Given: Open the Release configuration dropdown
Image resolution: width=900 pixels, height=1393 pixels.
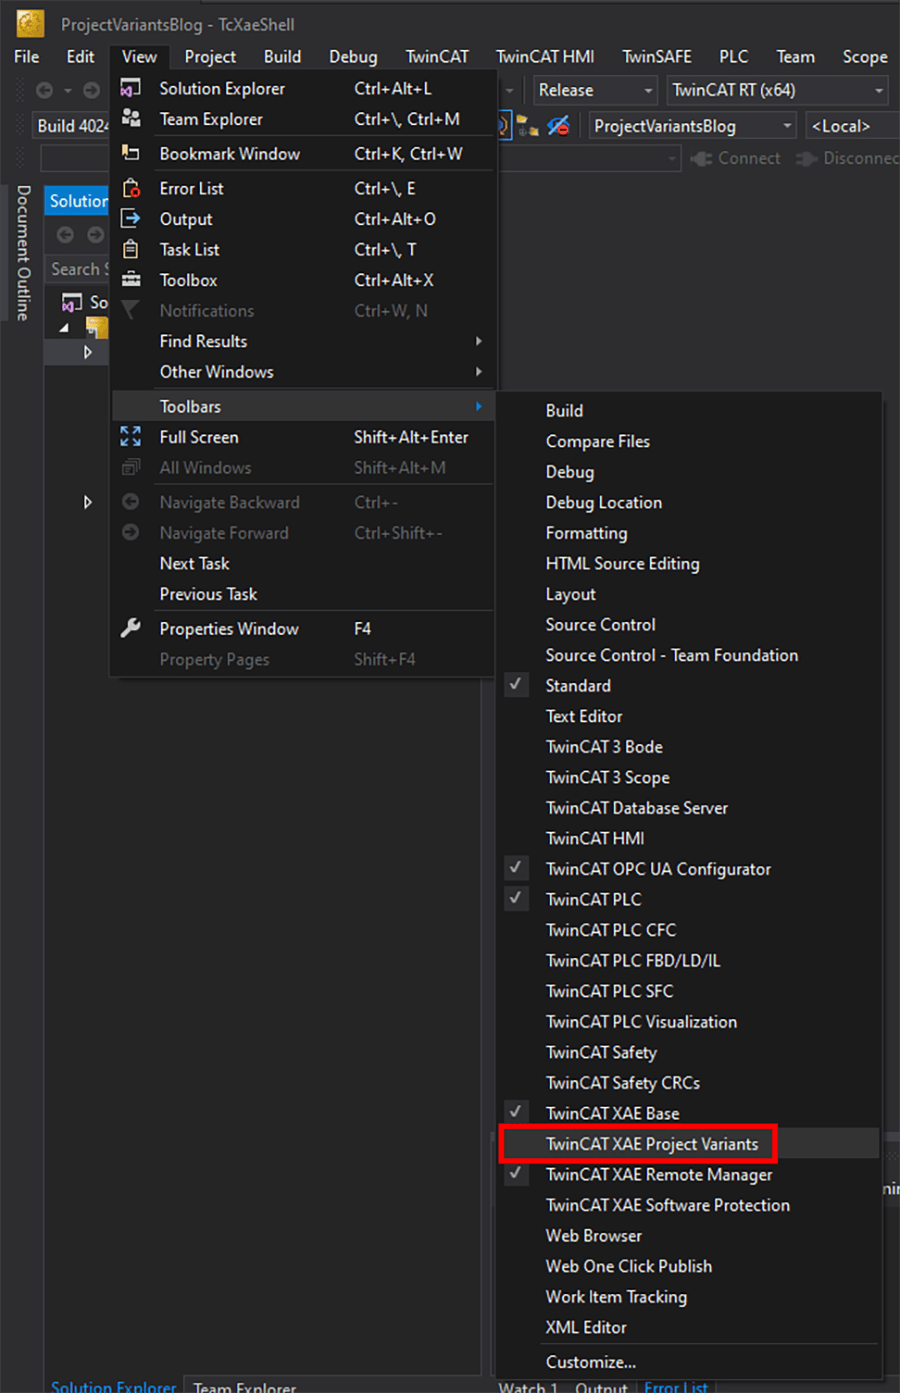Looking at the screenshot, I should coord(596,90).
